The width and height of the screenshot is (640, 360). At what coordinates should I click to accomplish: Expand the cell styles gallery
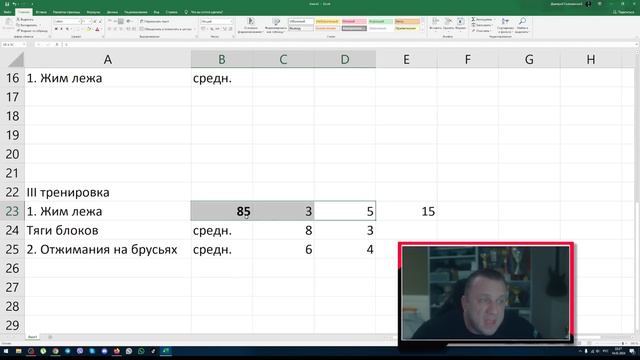coord(423,29)
